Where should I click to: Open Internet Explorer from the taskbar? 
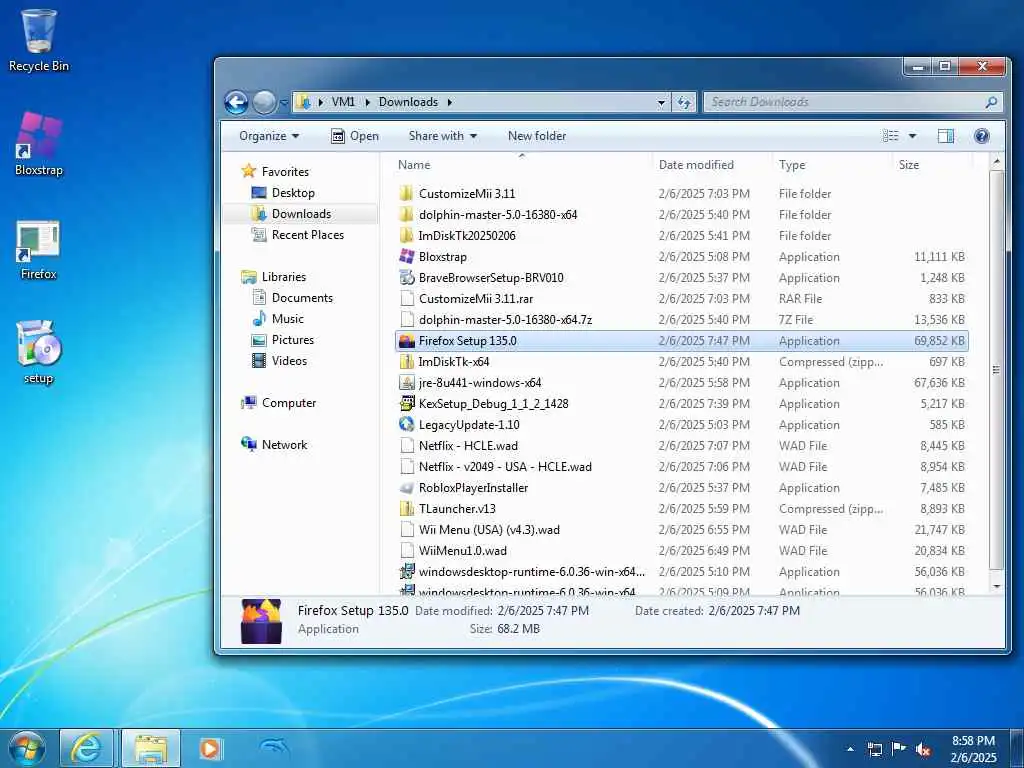pyautogui.click(x=86, y=748)
